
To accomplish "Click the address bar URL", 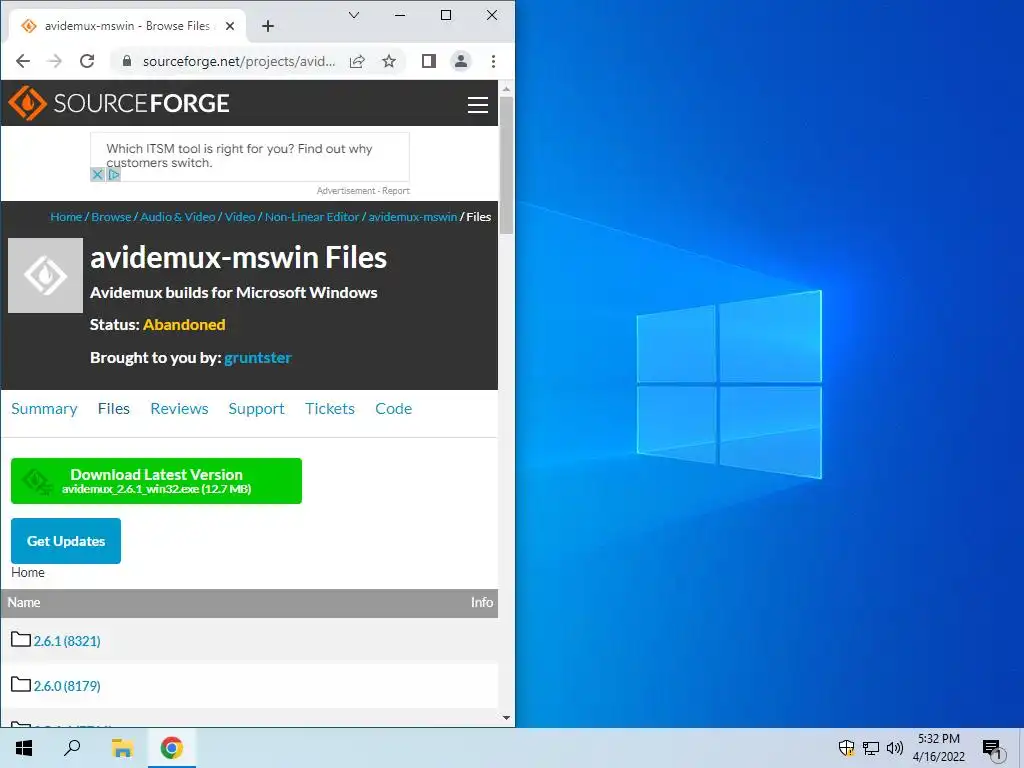I will pos(239,61).
